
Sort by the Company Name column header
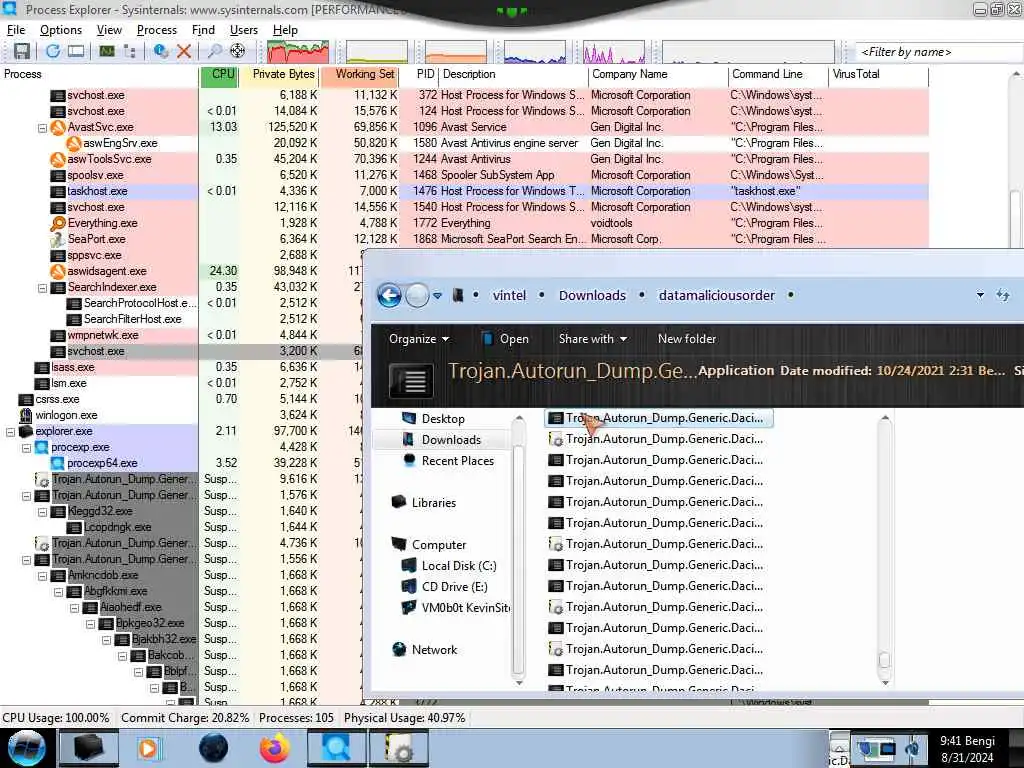coord(657,74)
